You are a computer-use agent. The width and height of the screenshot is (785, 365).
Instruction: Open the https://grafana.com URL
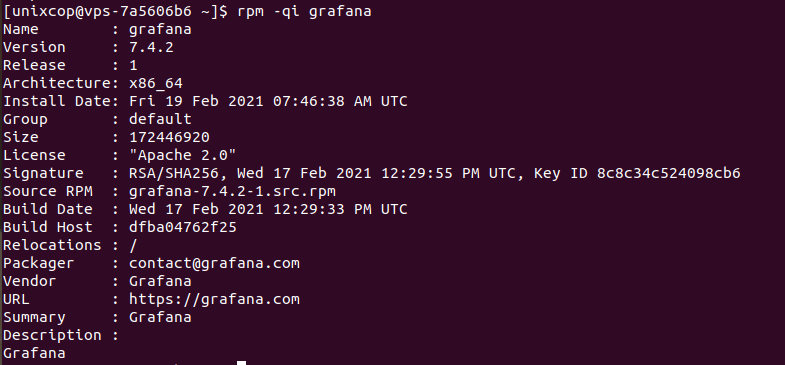pos(214,299)
